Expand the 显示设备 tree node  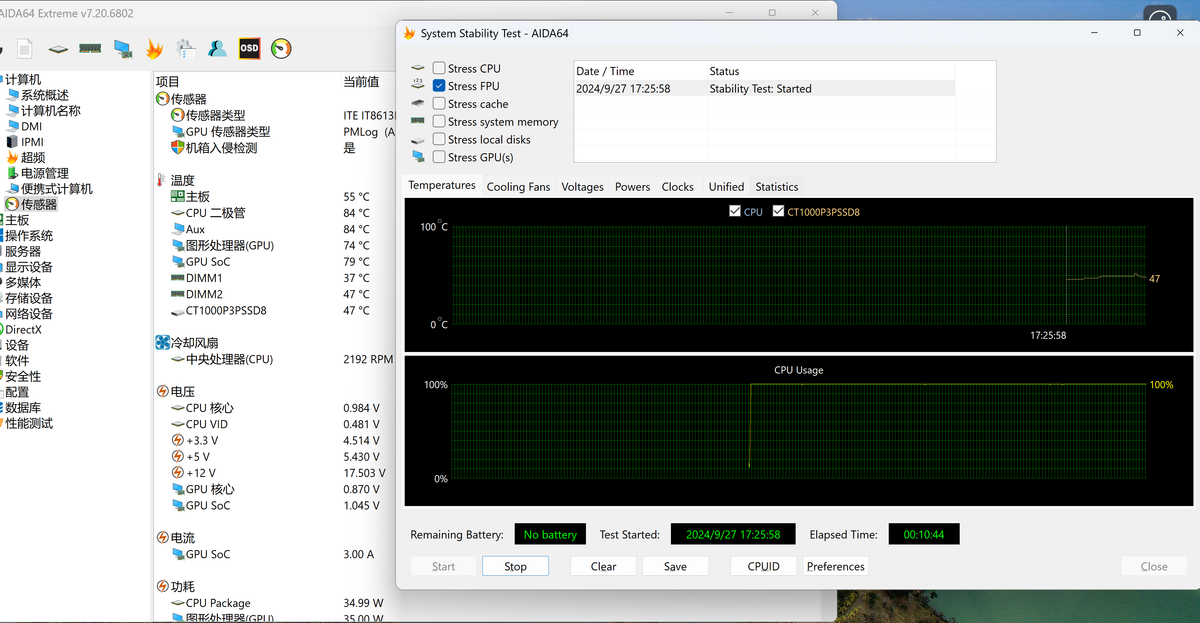click(x=29, y=267)
